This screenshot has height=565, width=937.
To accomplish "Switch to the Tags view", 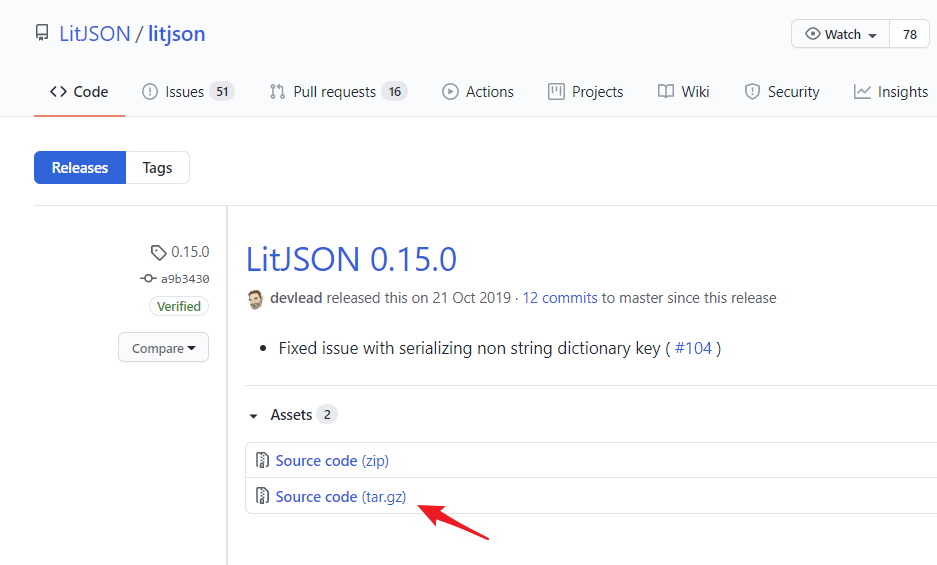I will click(x=157, y=167).
